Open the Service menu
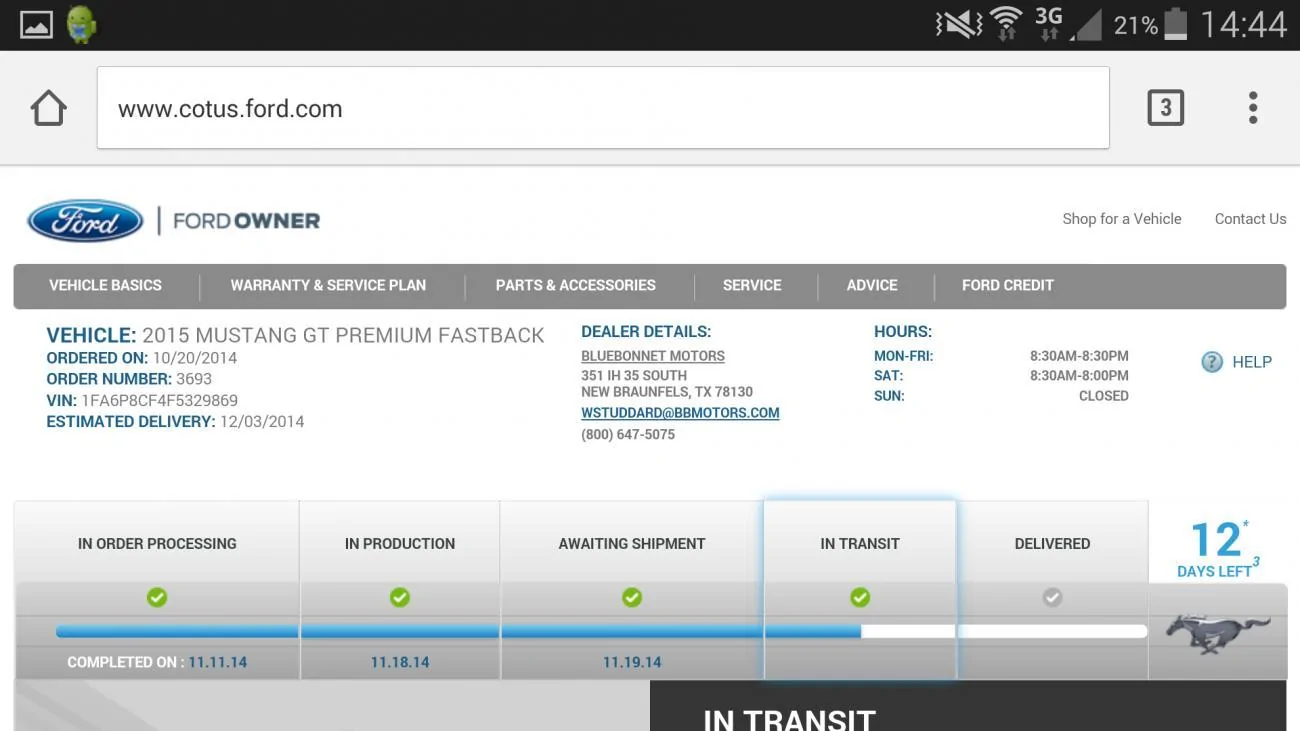This screenshot has width=1300, height=731. pos(752,285)
